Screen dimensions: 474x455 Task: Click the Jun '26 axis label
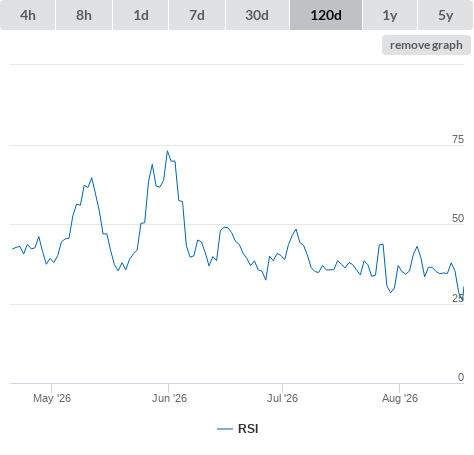[169, 398]
